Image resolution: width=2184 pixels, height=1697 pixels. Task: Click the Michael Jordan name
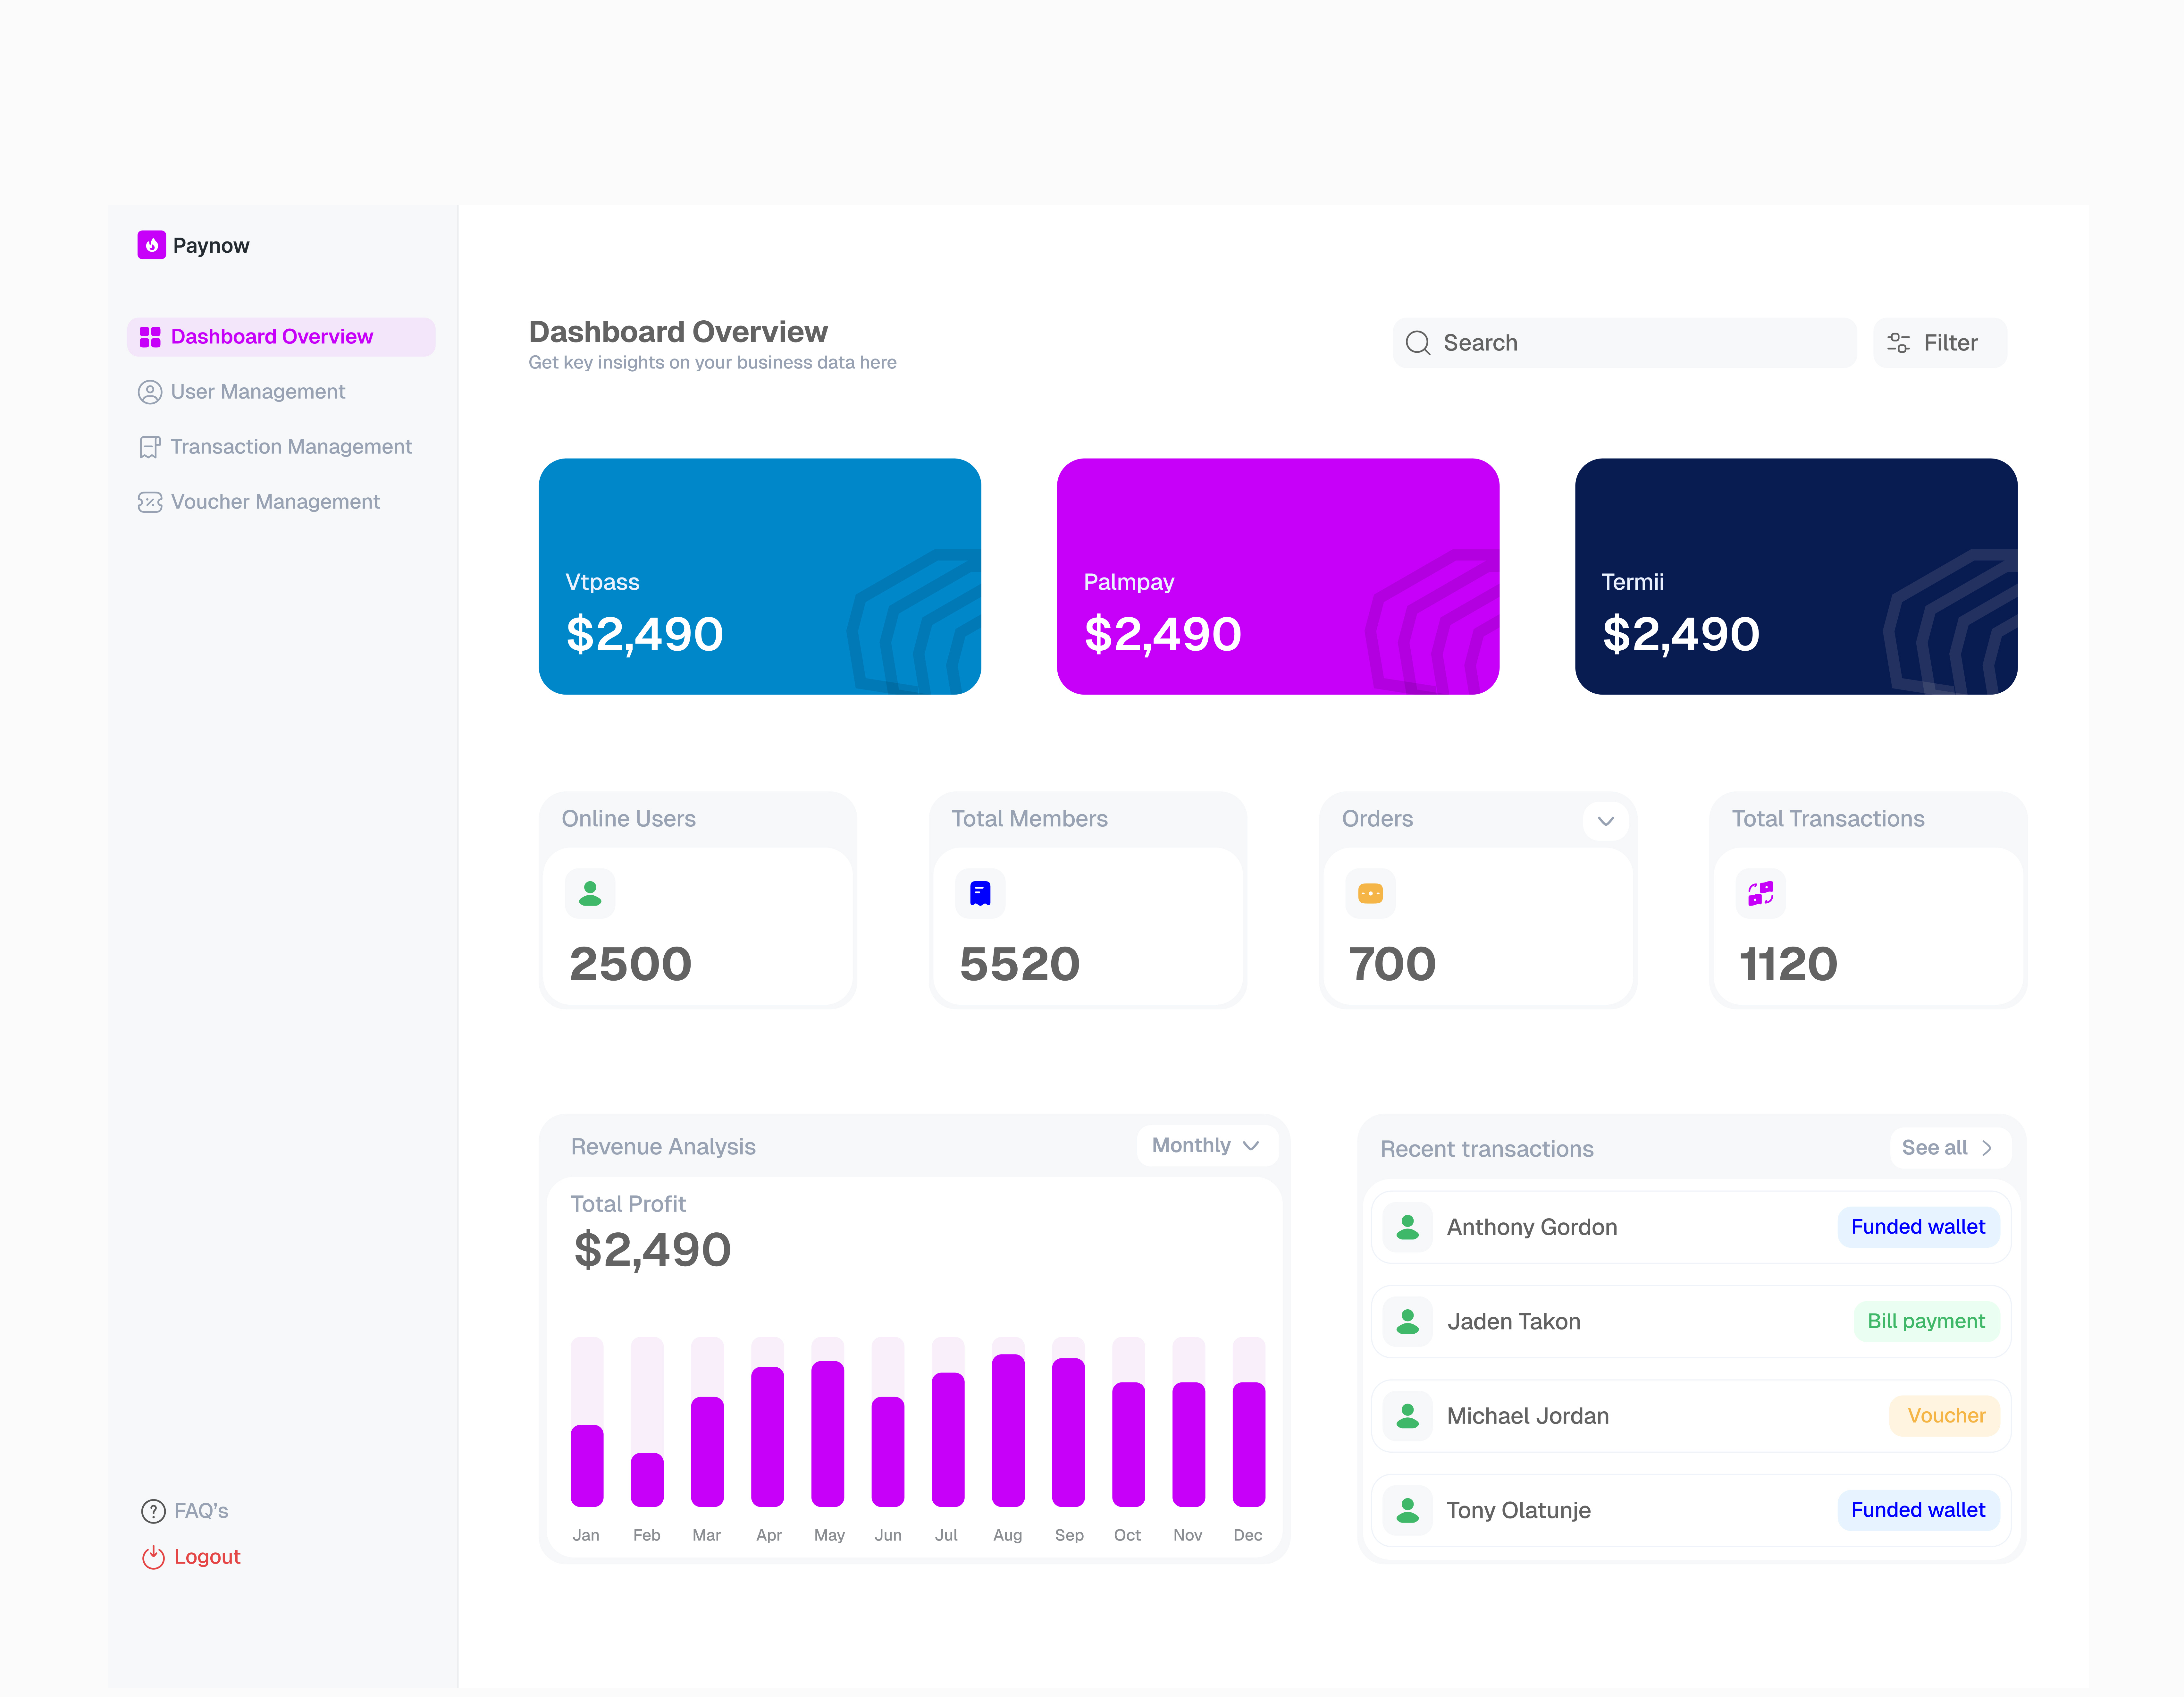pyautogui.click(x=1528, y=1416)
